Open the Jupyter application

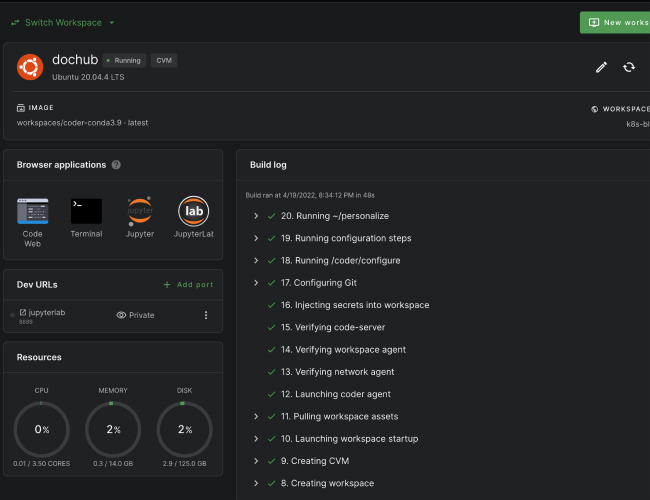tap(140, 211)
